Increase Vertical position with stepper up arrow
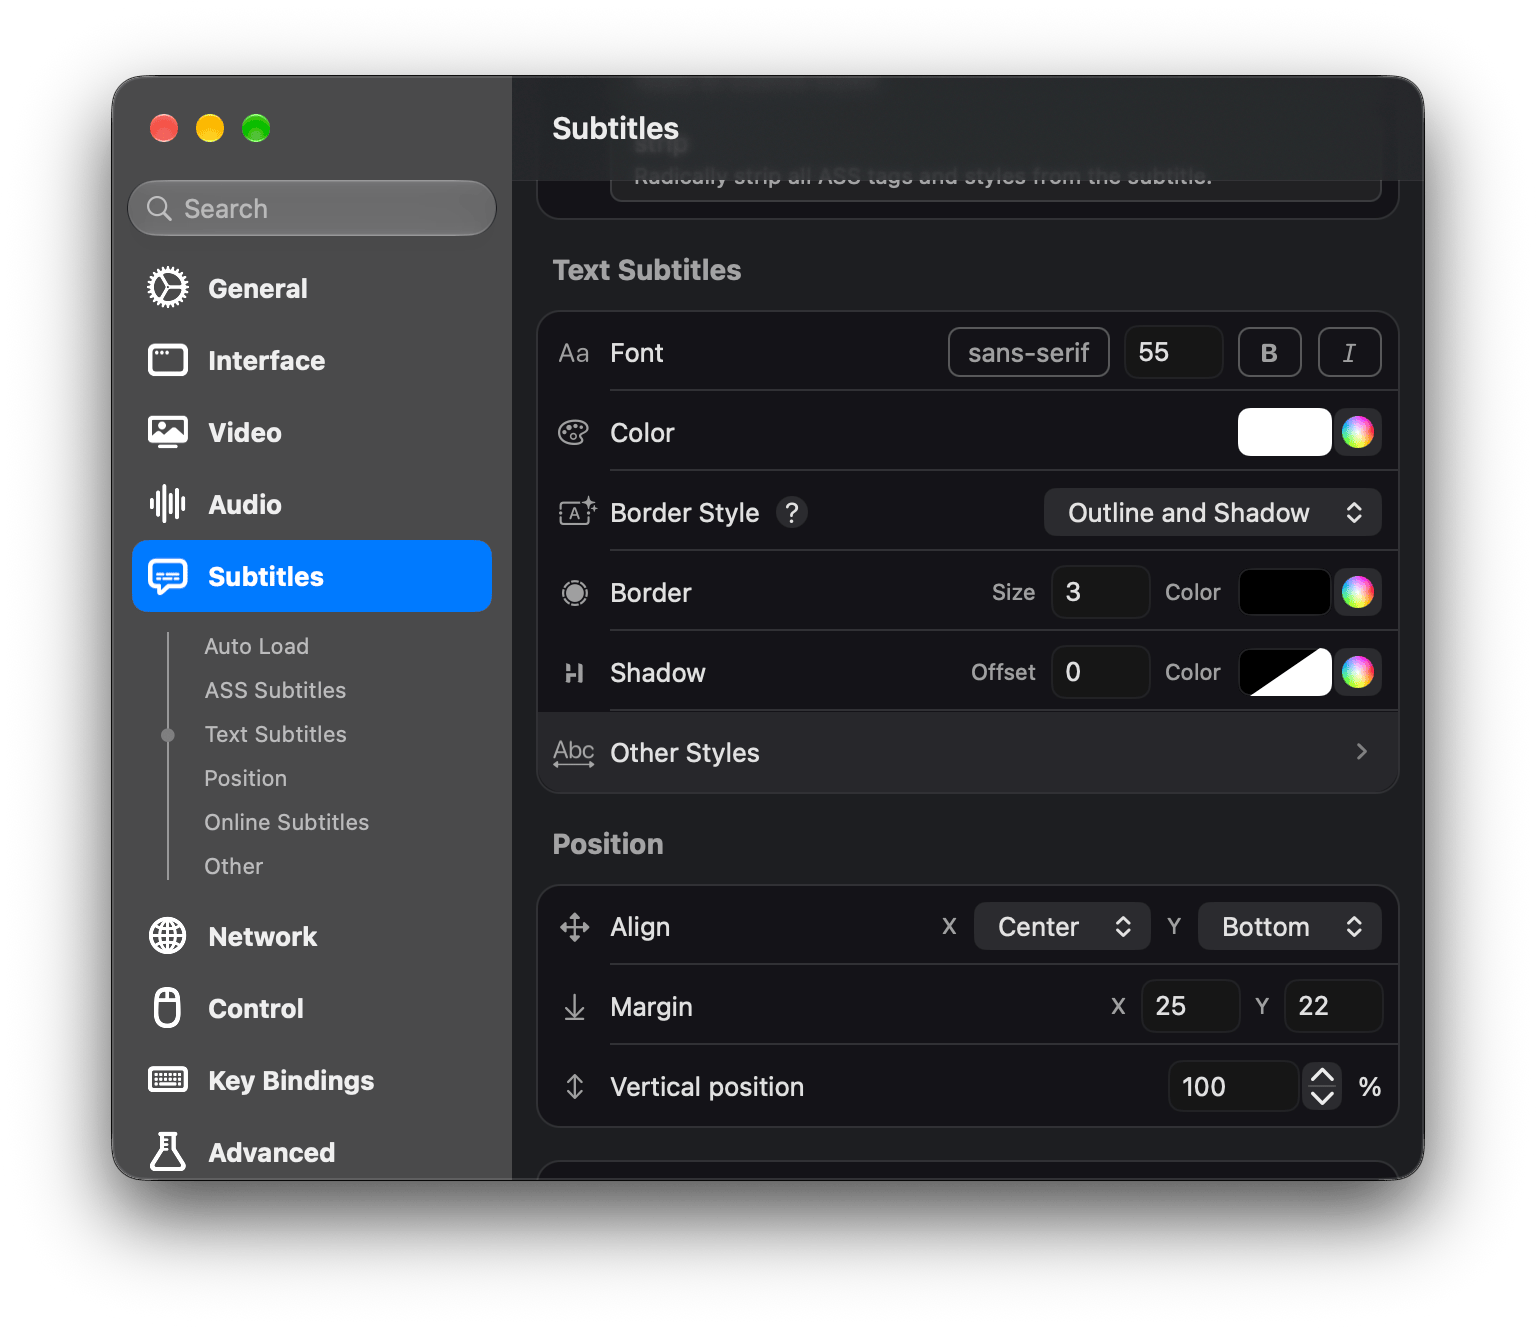Image resolution: width=1536 pixels, height=1328 pixels. [1322, 1075]
